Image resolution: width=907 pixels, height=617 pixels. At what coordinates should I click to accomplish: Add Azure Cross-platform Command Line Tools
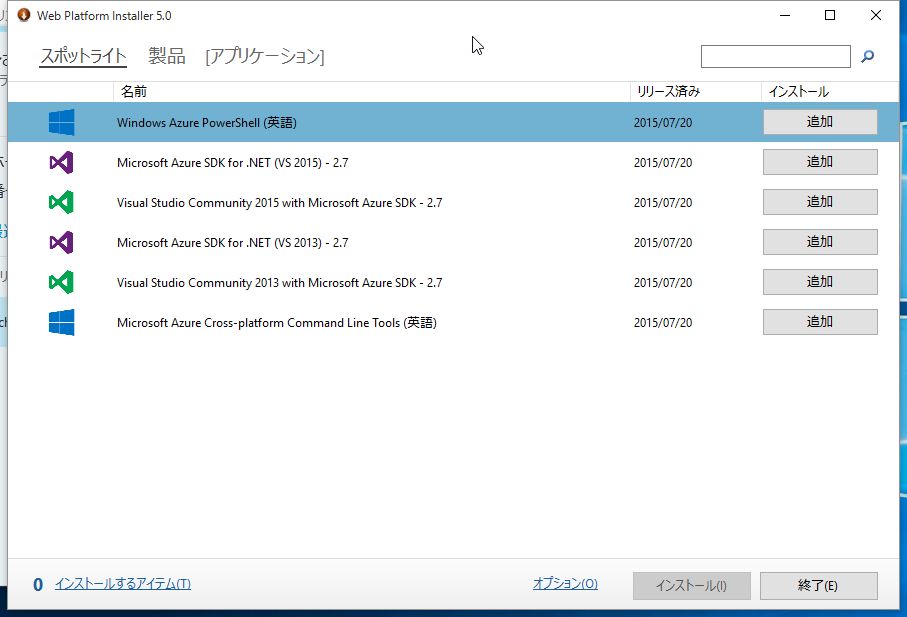pos(820,322)
